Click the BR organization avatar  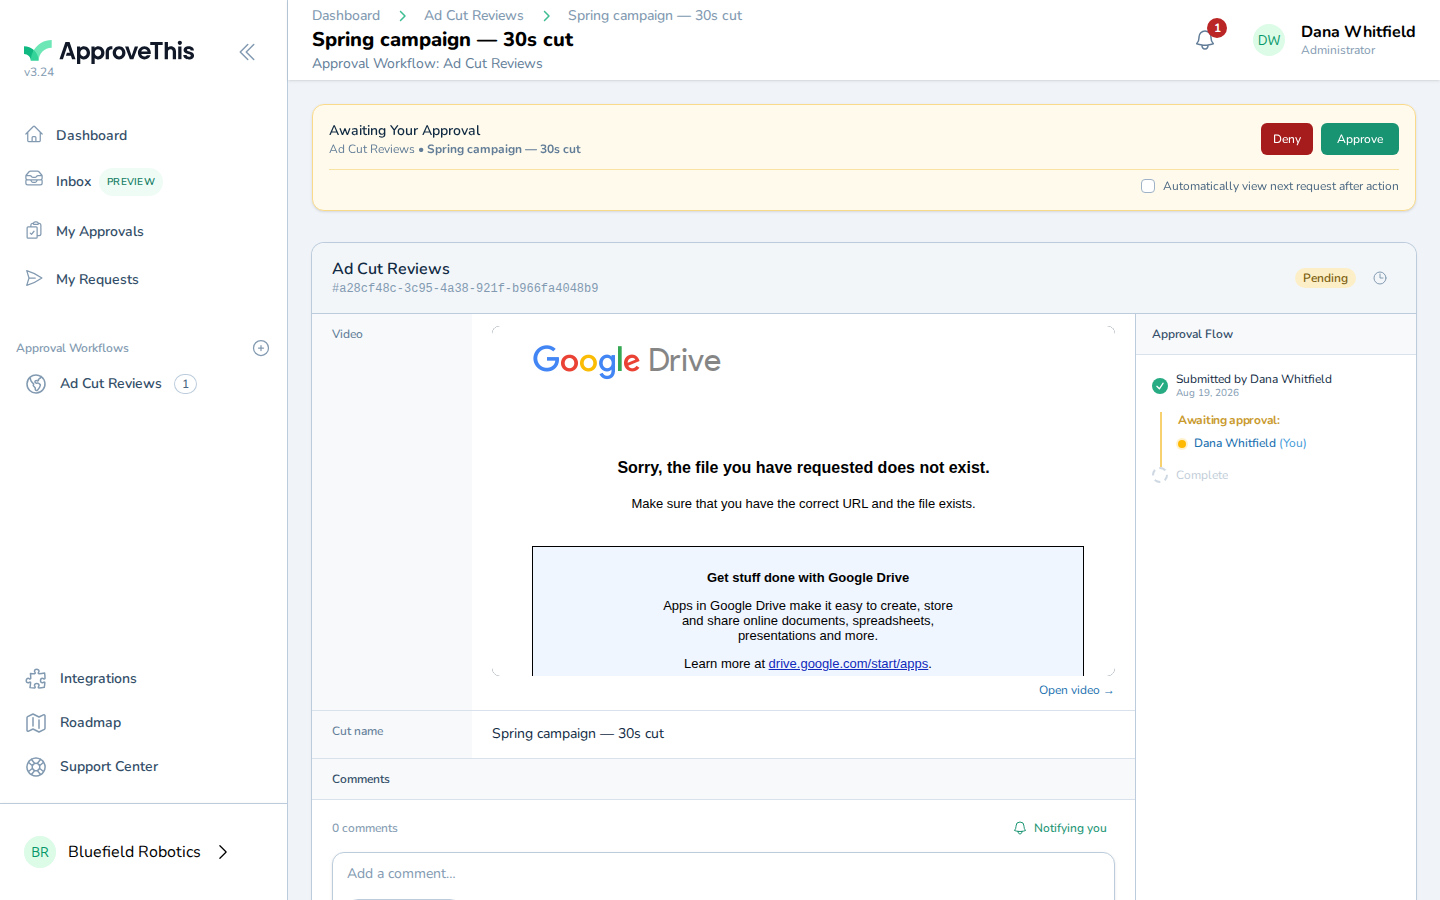coord(40,852)
